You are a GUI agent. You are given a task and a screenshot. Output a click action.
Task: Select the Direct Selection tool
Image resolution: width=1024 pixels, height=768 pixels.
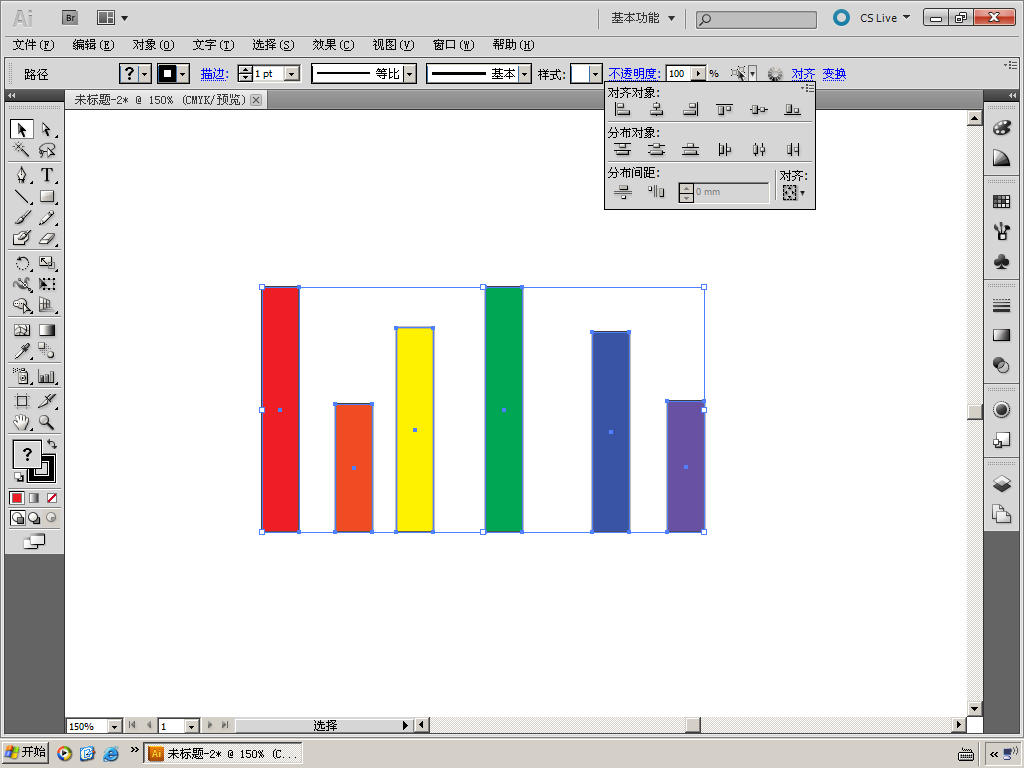point(46,129)
